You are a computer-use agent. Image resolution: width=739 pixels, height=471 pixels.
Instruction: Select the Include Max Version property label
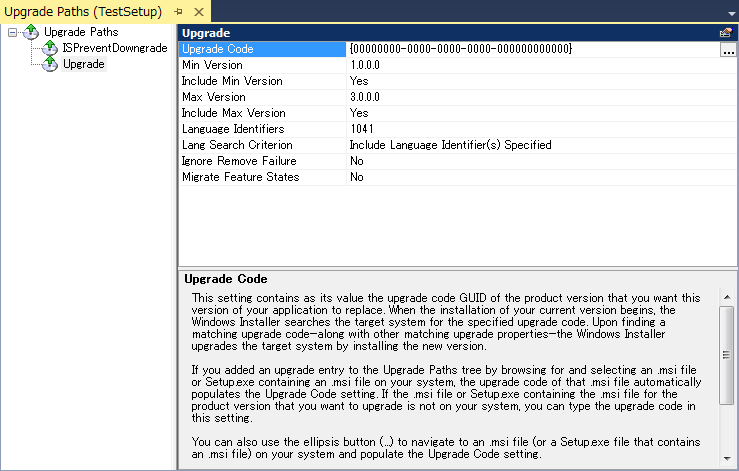(x=233, y=113)
